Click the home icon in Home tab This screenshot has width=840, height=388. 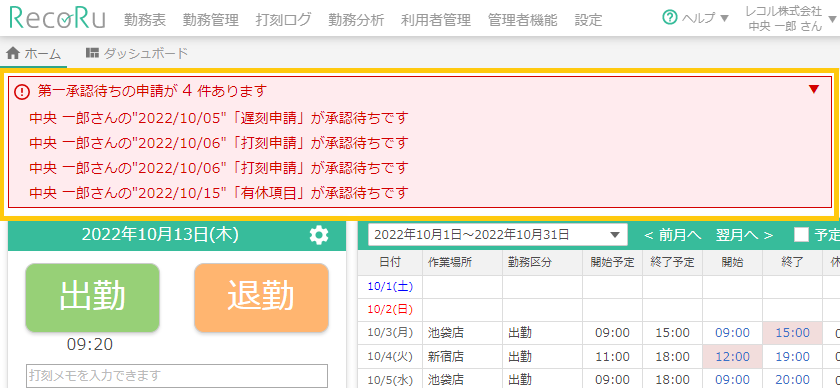pos(13,53)
